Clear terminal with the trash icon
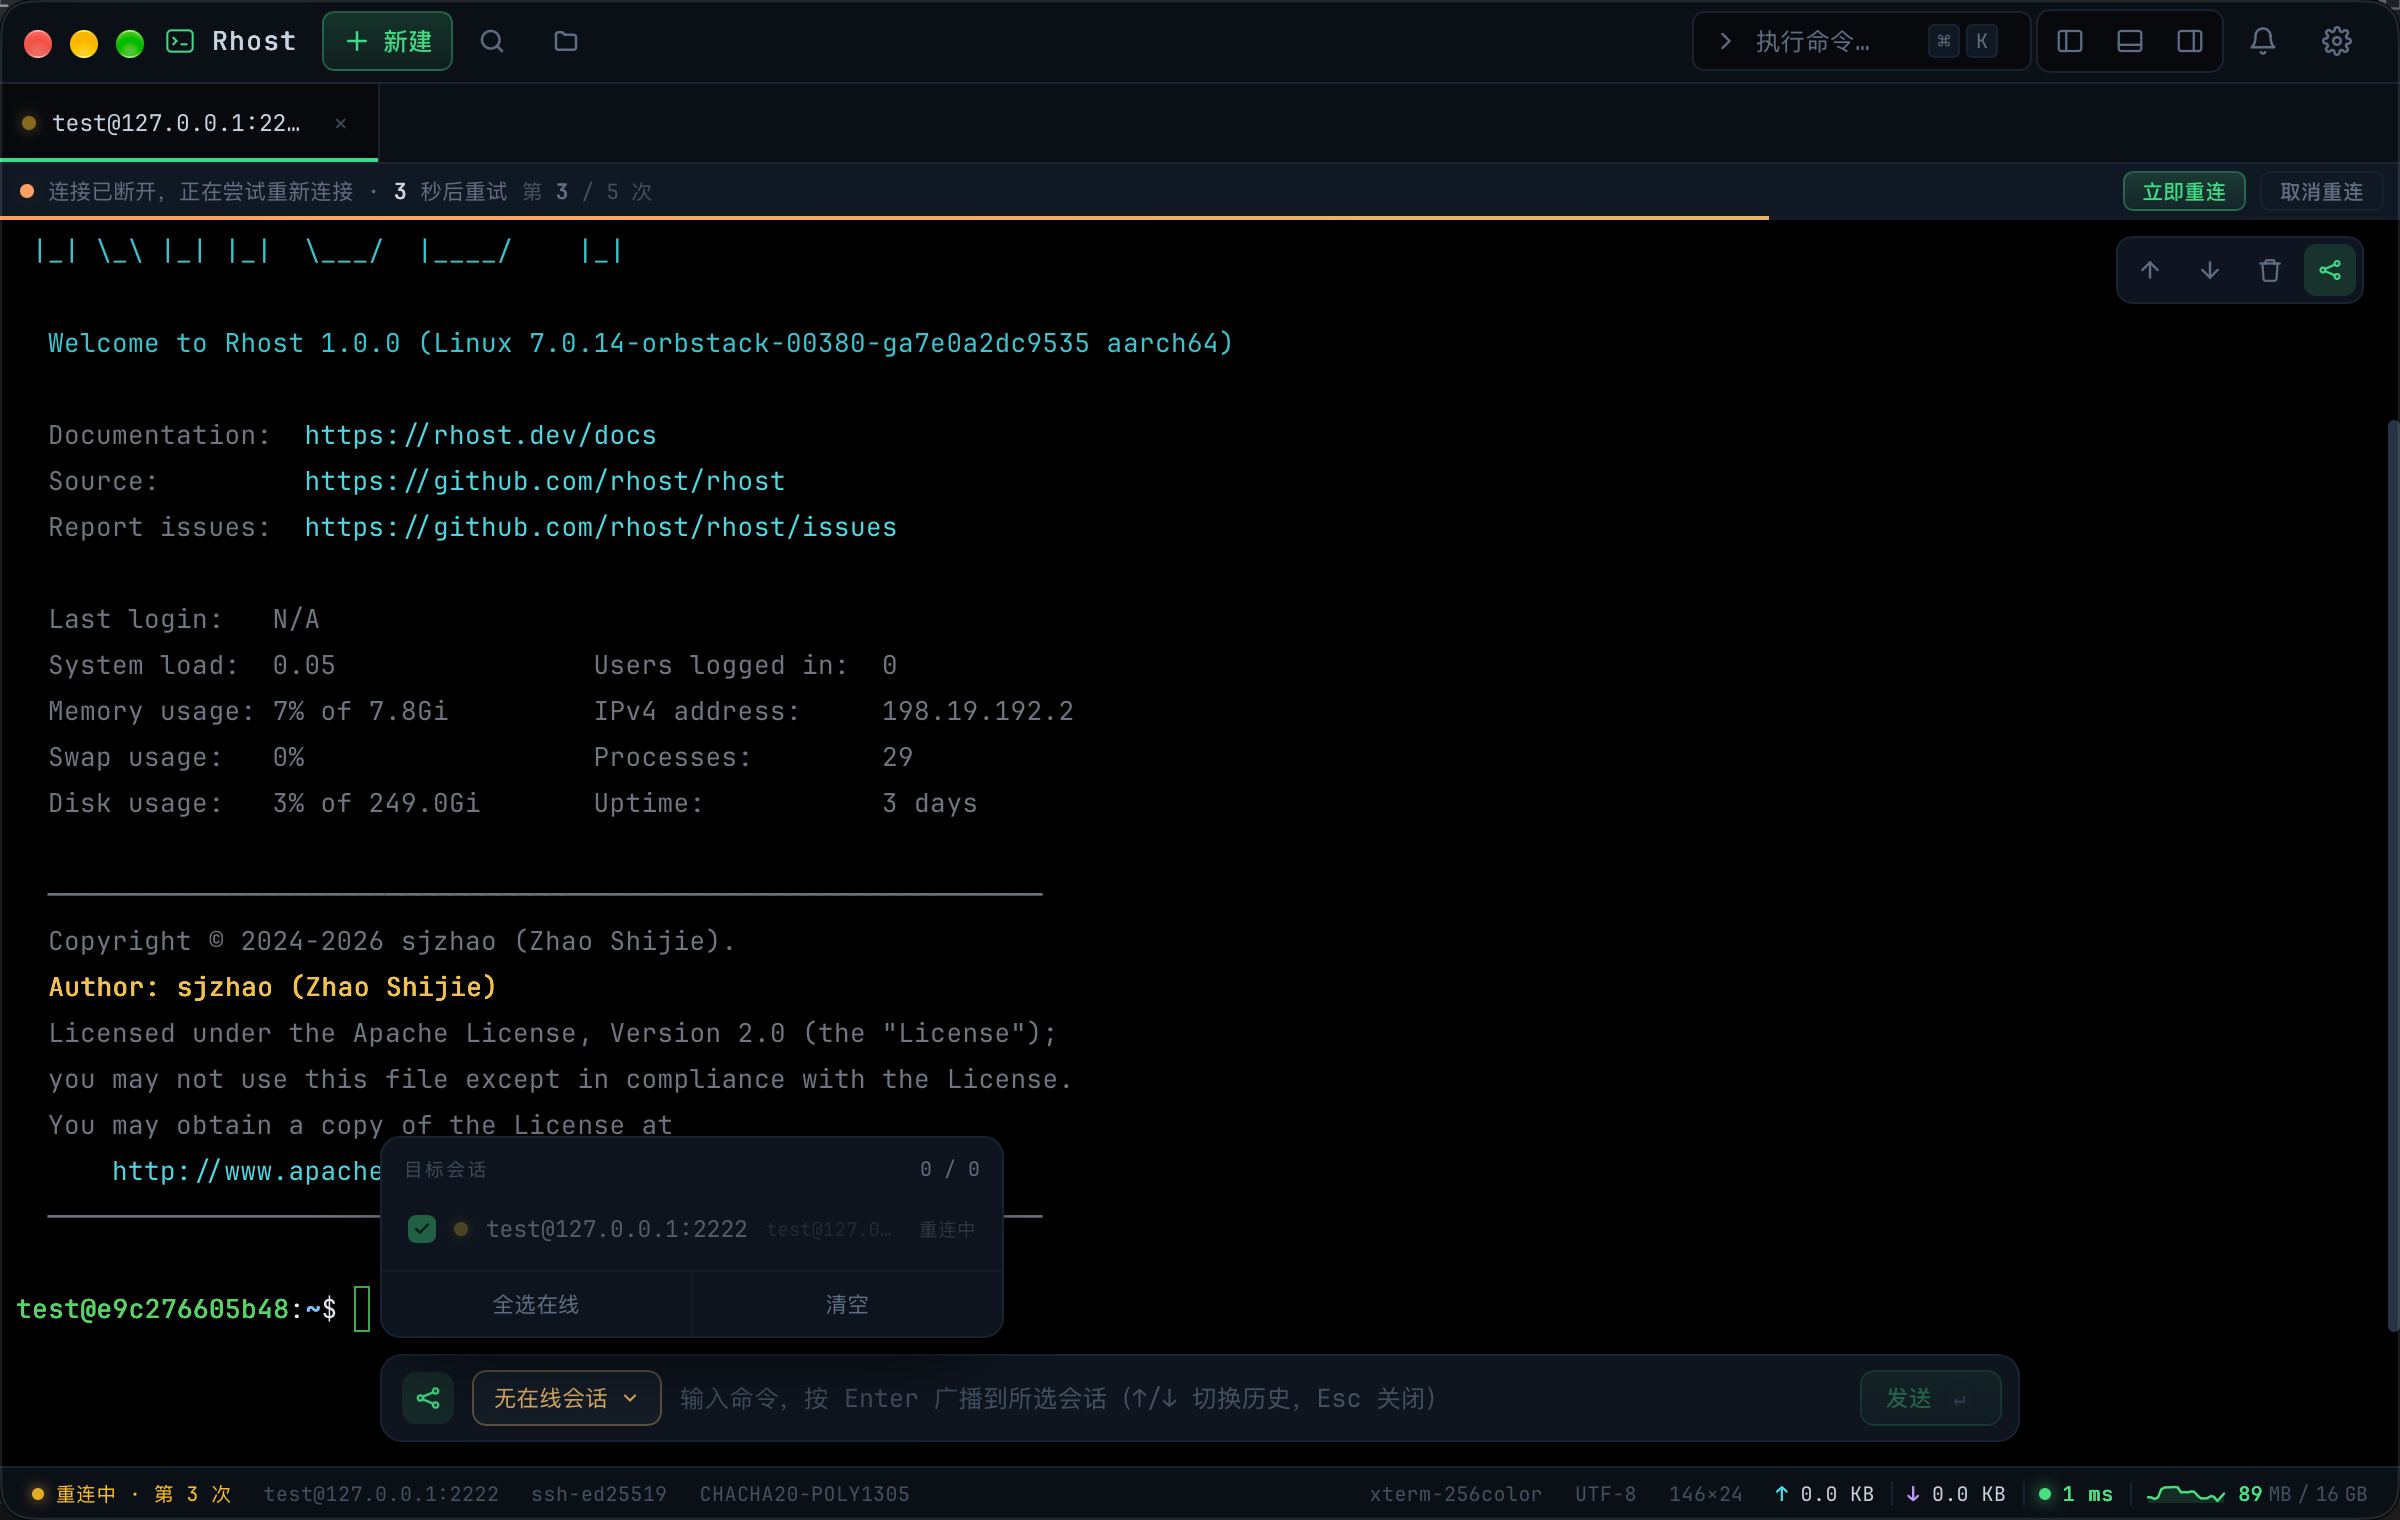The width and height of the screenshot is (2400, 1520). click(x=2270, y=270)
